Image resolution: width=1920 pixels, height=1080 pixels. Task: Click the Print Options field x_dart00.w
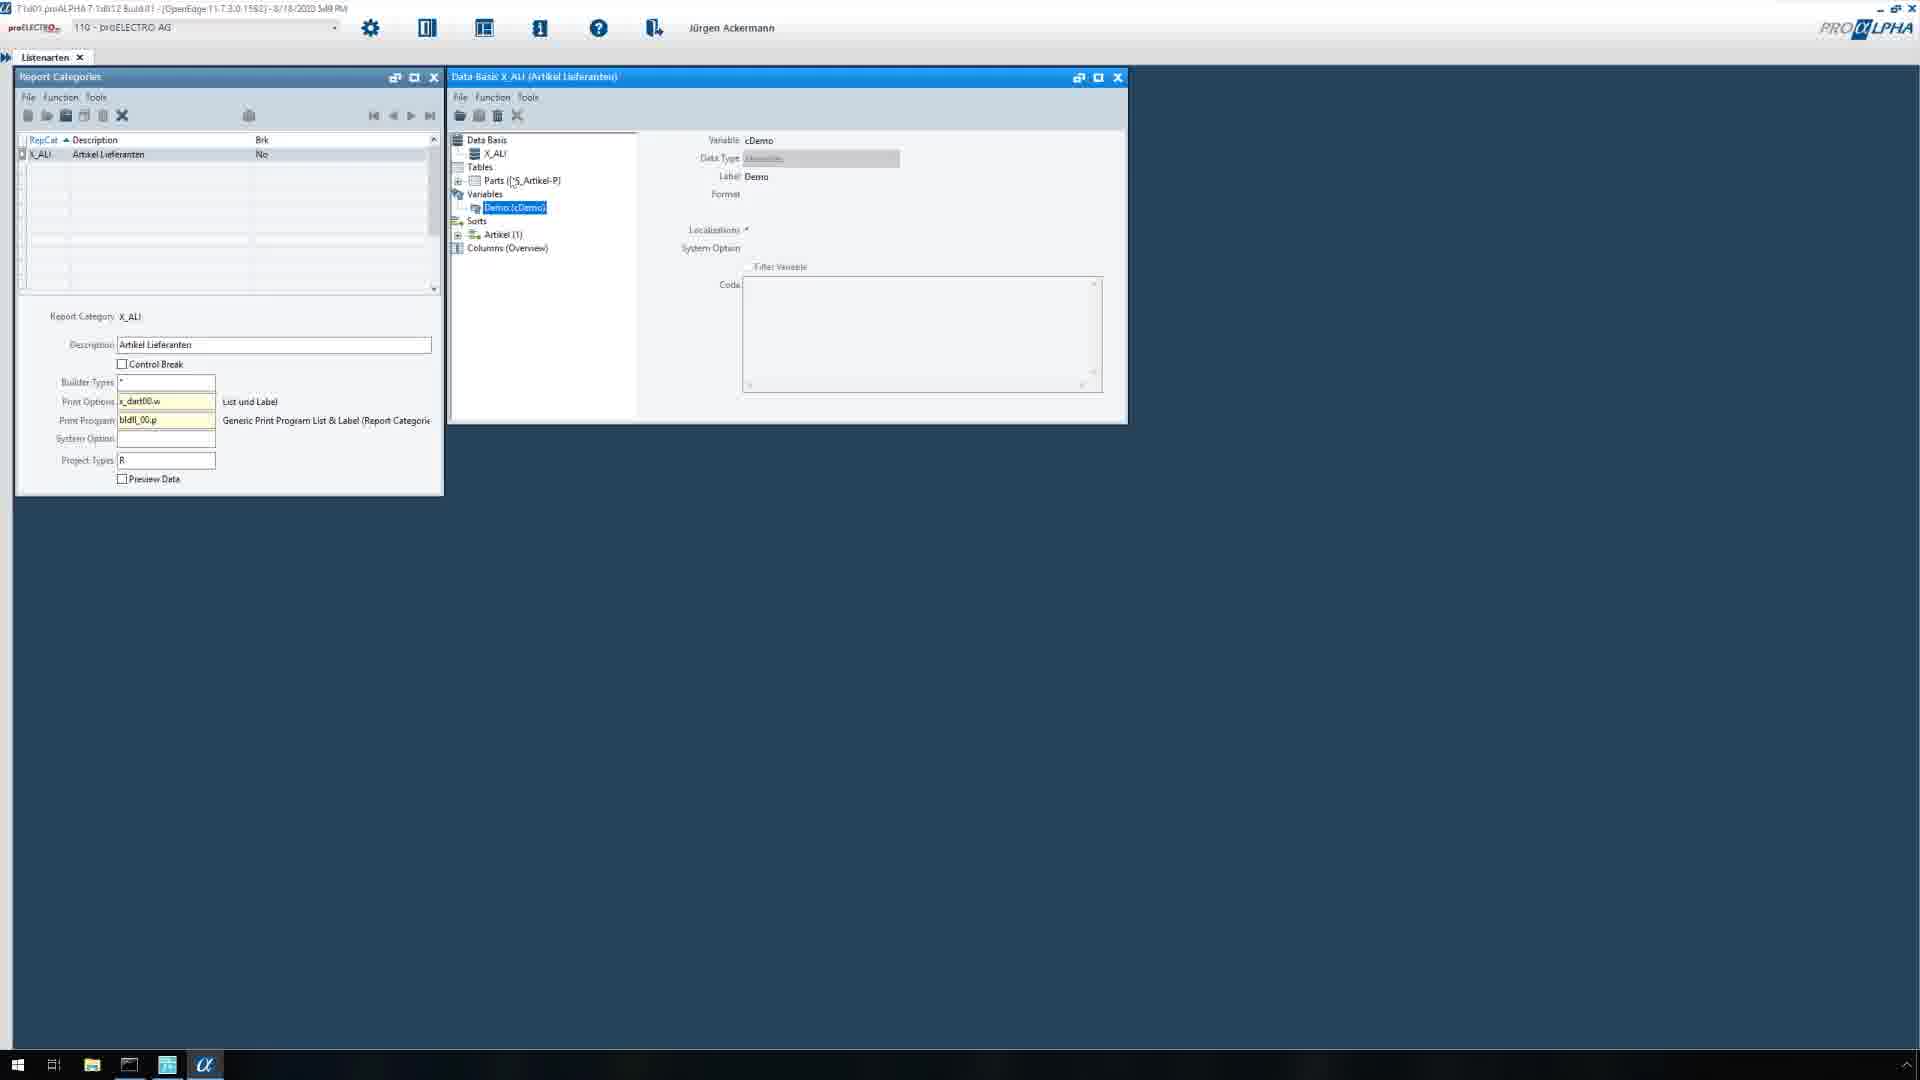(x=166, y=402)
